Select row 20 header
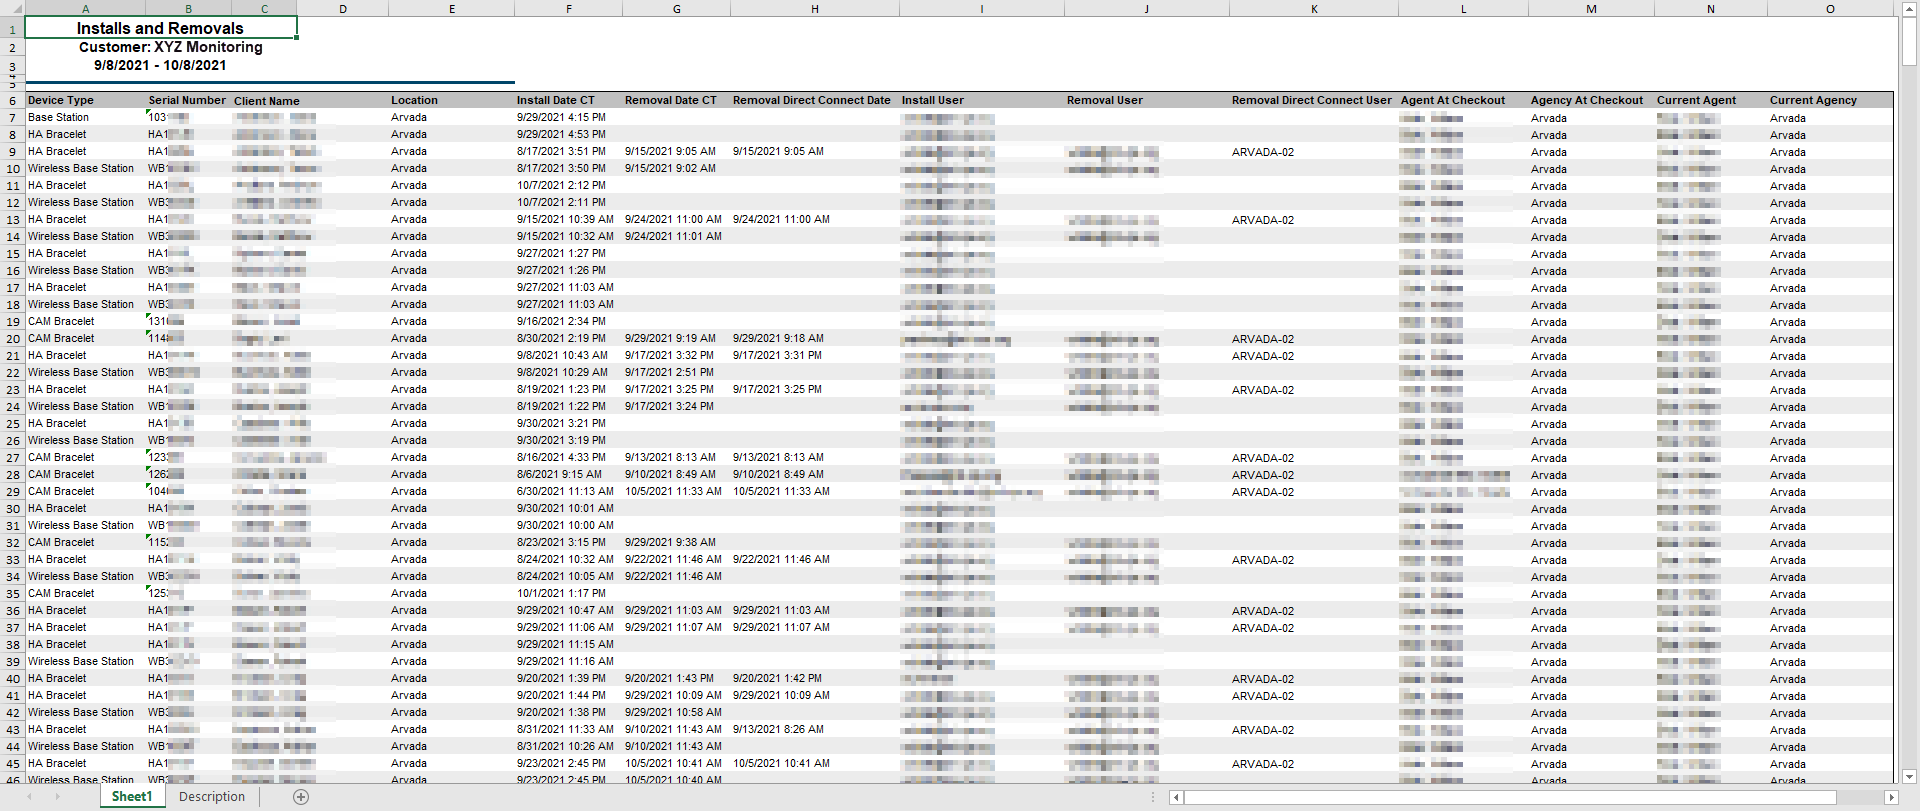 tap(12, 339)
